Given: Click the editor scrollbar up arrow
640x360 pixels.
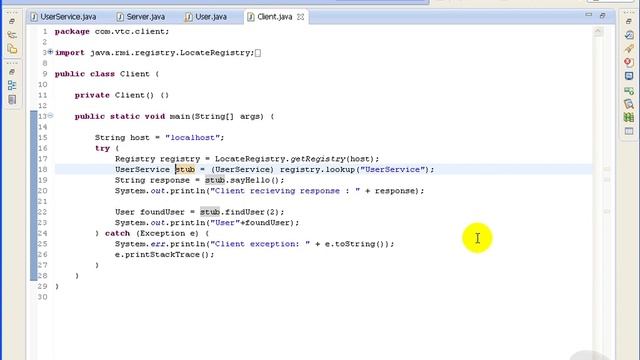Looking at the screenshot, I should (x=598, y=31).
